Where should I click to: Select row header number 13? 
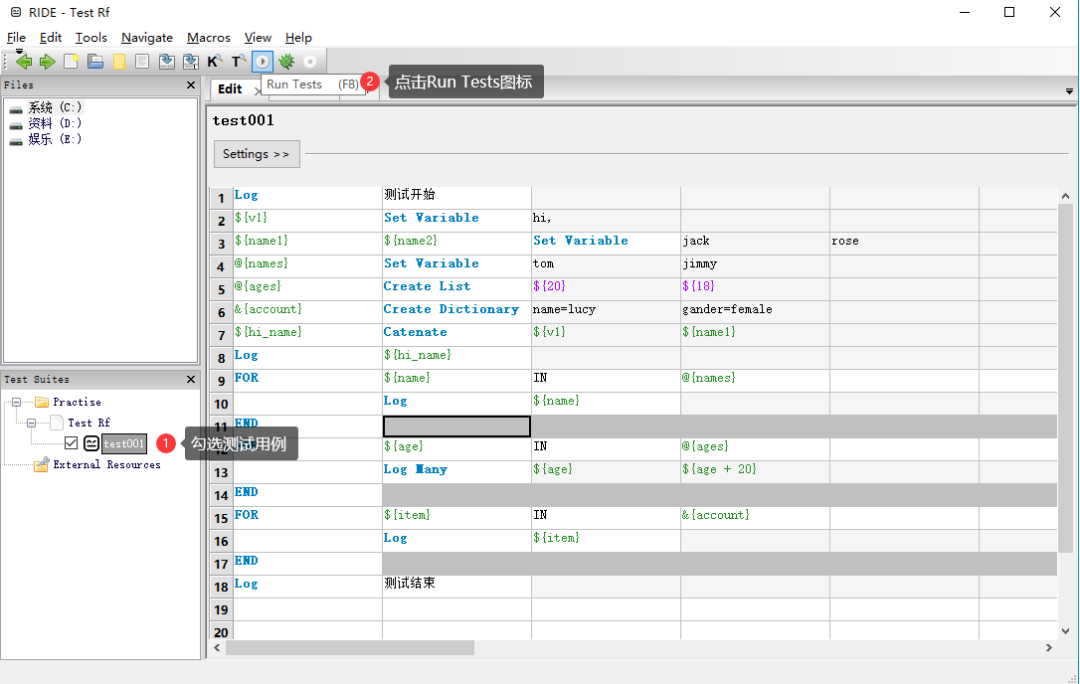point(221,473)
